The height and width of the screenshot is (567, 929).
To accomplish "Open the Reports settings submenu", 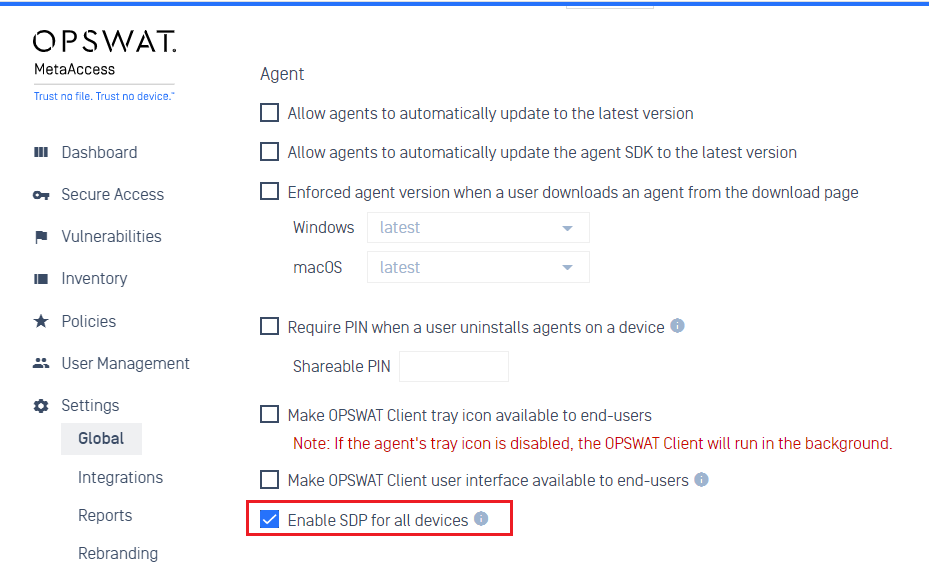I will pyautogui.click(x=105, y=515).
